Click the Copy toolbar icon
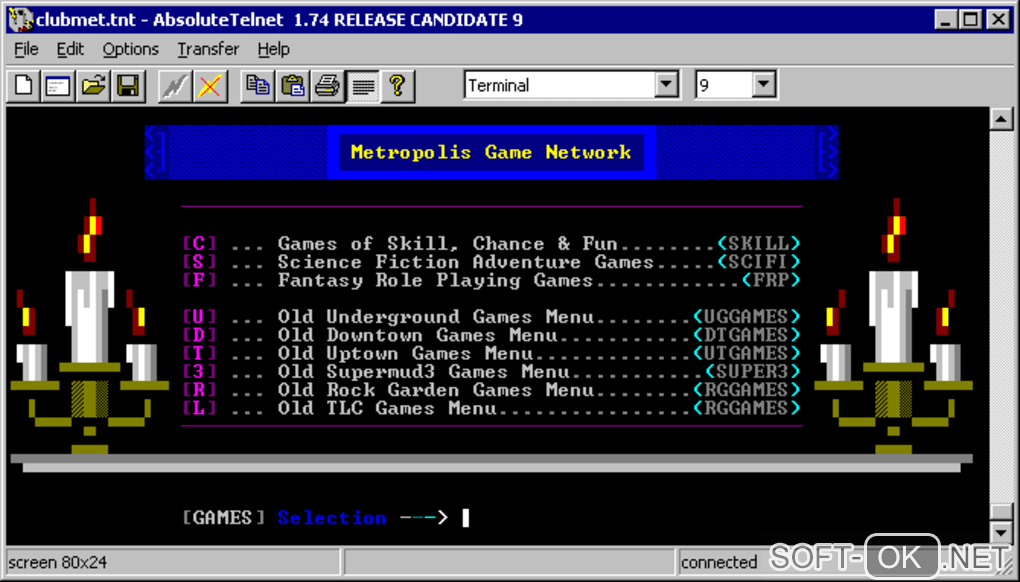The width and height of the screenshot is (1020, 582). coord(258,85)
